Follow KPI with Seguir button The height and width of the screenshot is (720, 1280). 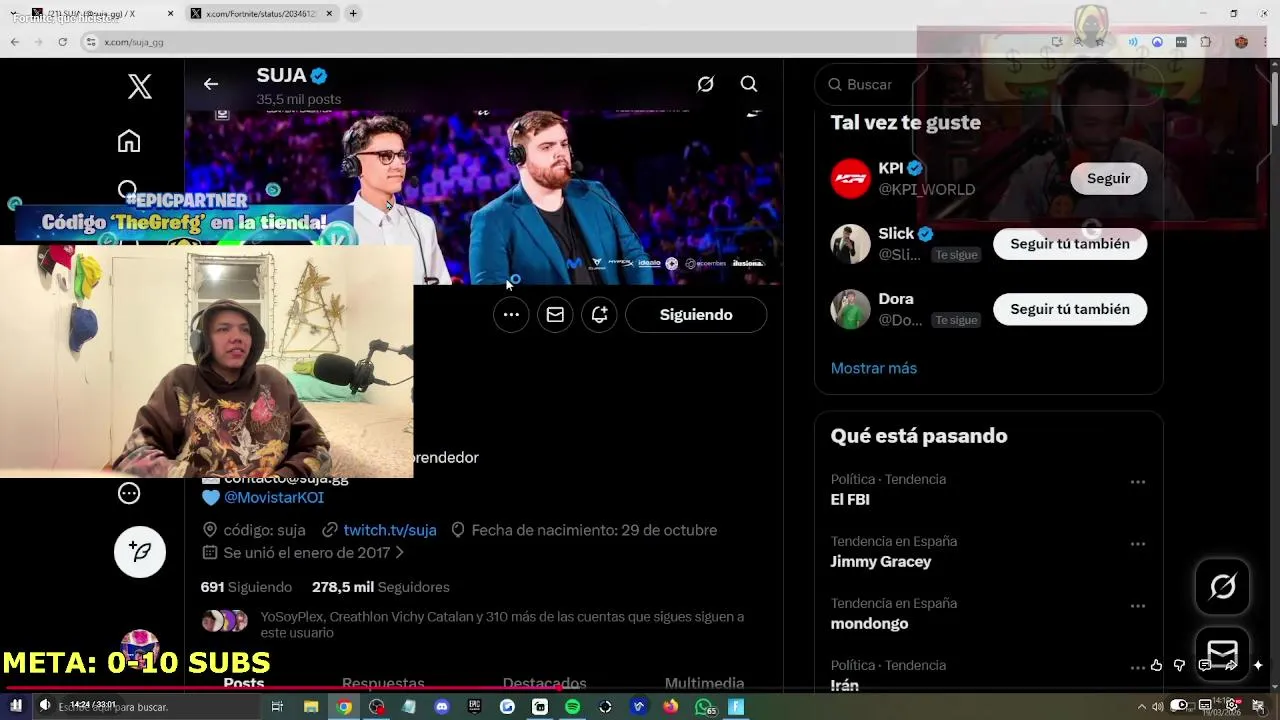[1108, 178]
